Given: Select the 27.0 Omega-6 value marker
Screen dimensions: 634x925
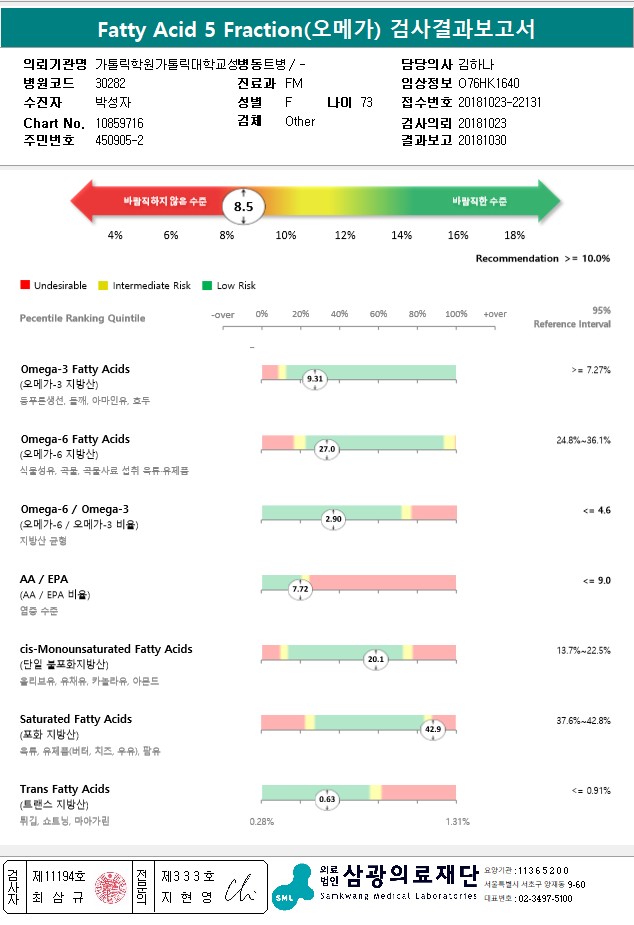Looking at the screenshot, I should 327,449.
